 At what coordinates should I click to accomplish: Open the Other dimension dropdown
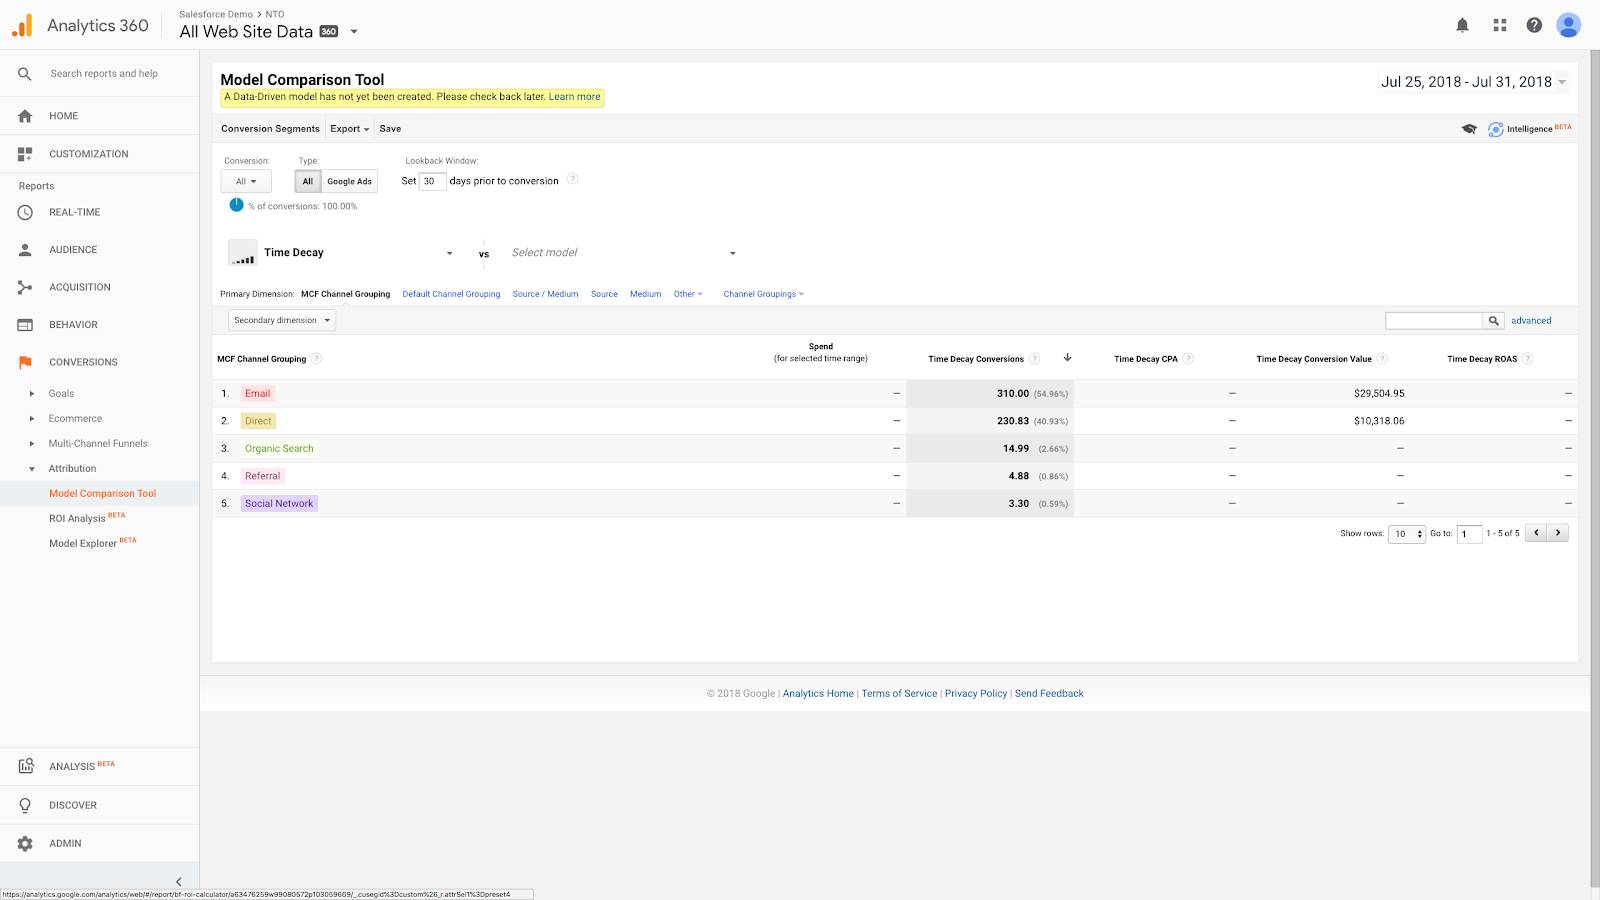pos(688,294)
